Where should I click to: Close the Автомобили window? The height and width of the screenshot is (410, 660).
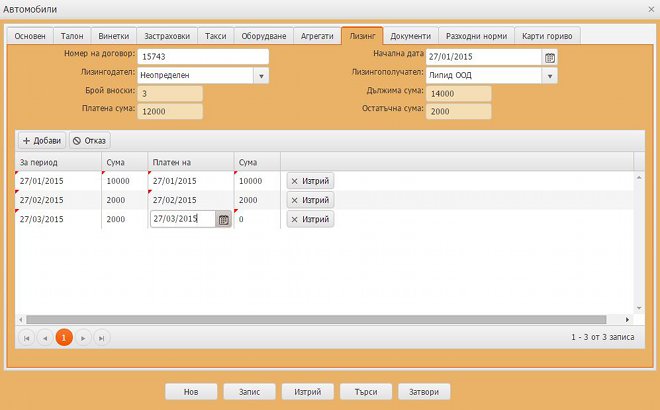coord(646,8)
